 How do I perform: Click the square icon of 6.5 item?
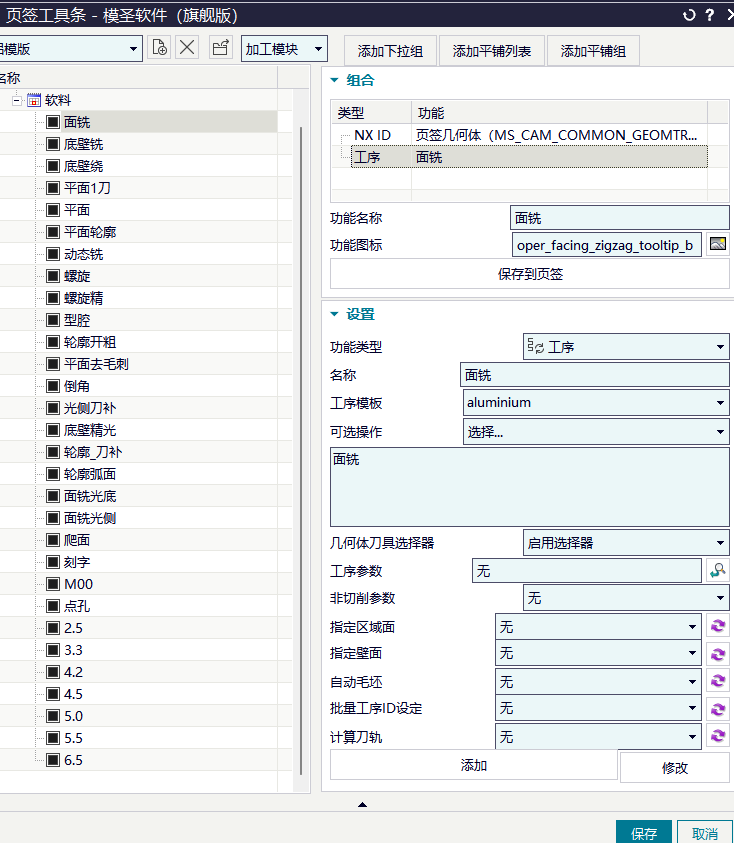(53, 760)
